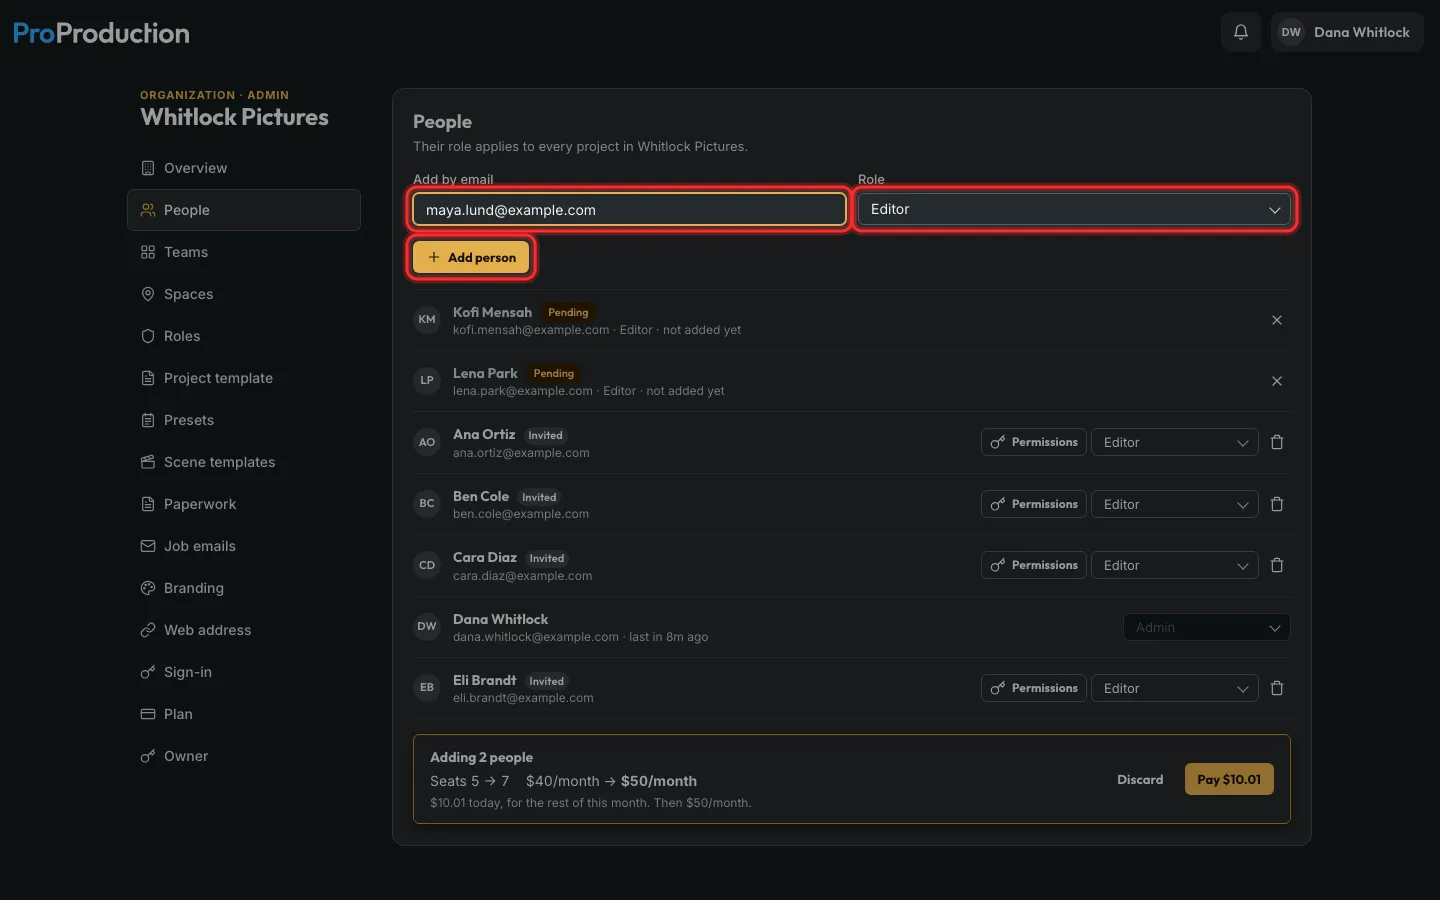This screenshot has width=1440, height=900.
Task: Click the DW avatar in the people list
Action: [427, 627]
